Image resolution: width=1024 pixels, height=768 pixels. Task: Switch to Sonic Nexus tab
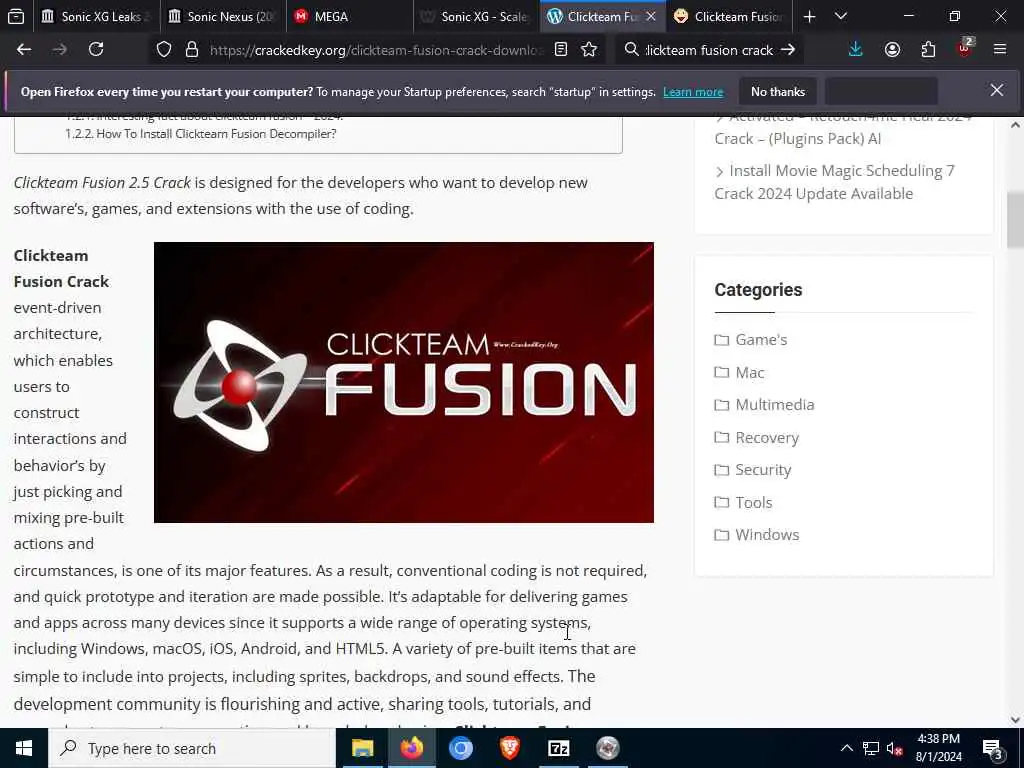click(x=223, y=16)
